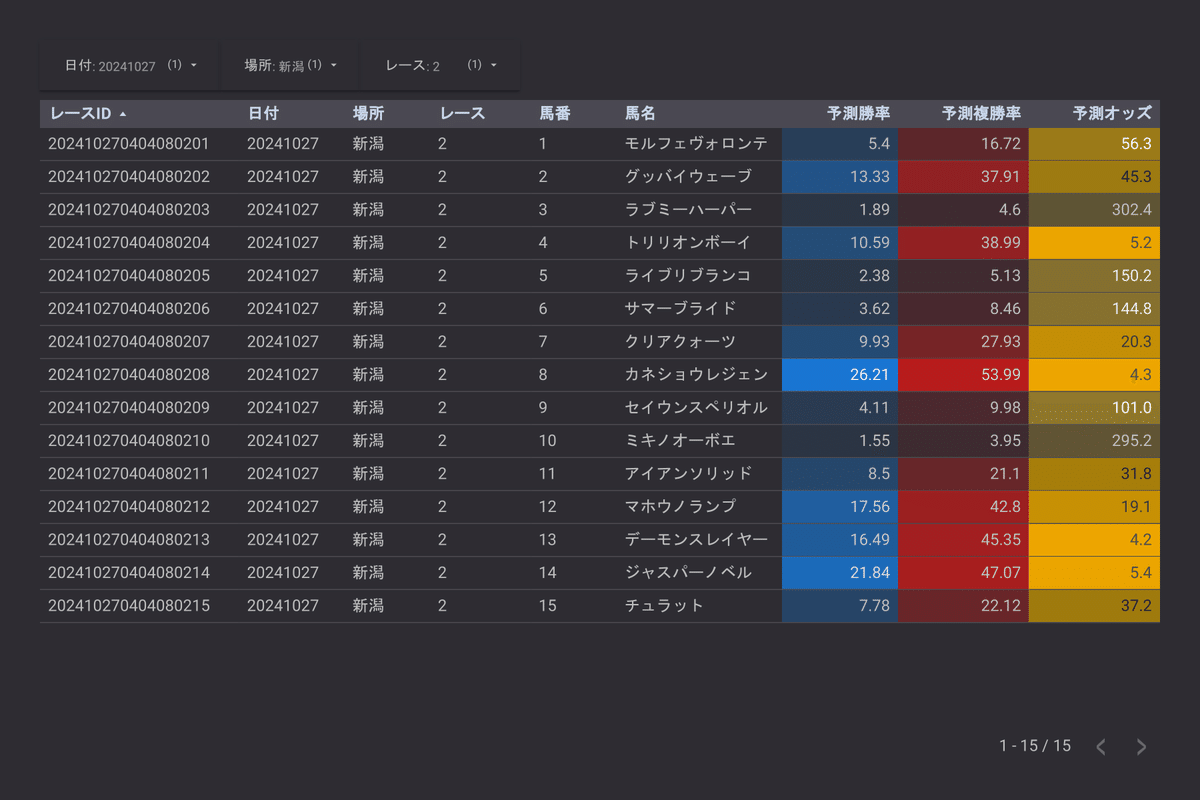Click the 場所 column header
Screen dimensions: 1200x800
click(369, 113)
